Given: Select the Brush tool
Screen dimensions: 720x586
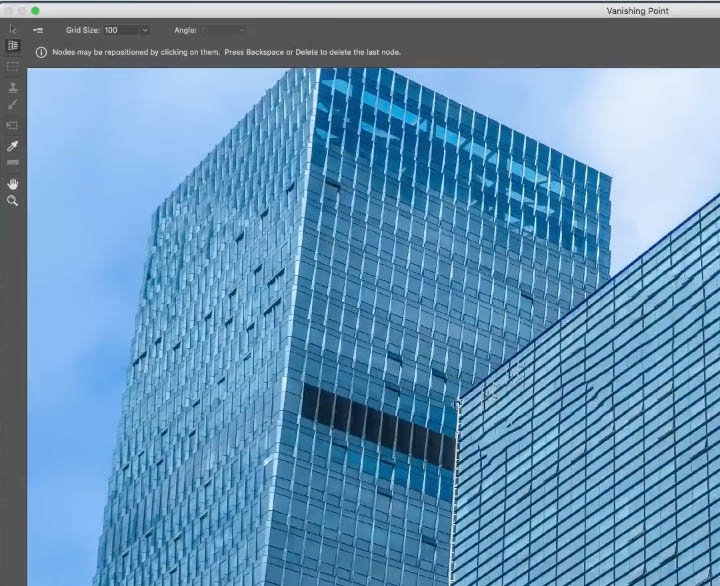Looking at the screenshot, I should coord(12,105).
